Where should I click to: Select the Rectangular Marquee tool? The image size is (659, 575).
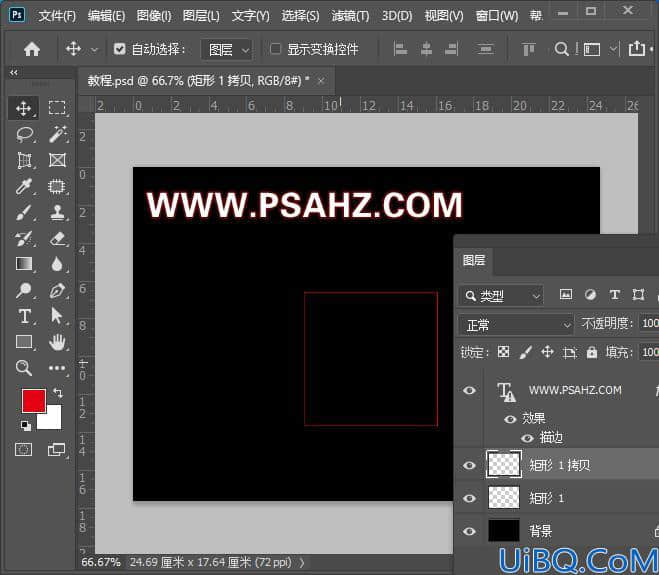point(57,108)
